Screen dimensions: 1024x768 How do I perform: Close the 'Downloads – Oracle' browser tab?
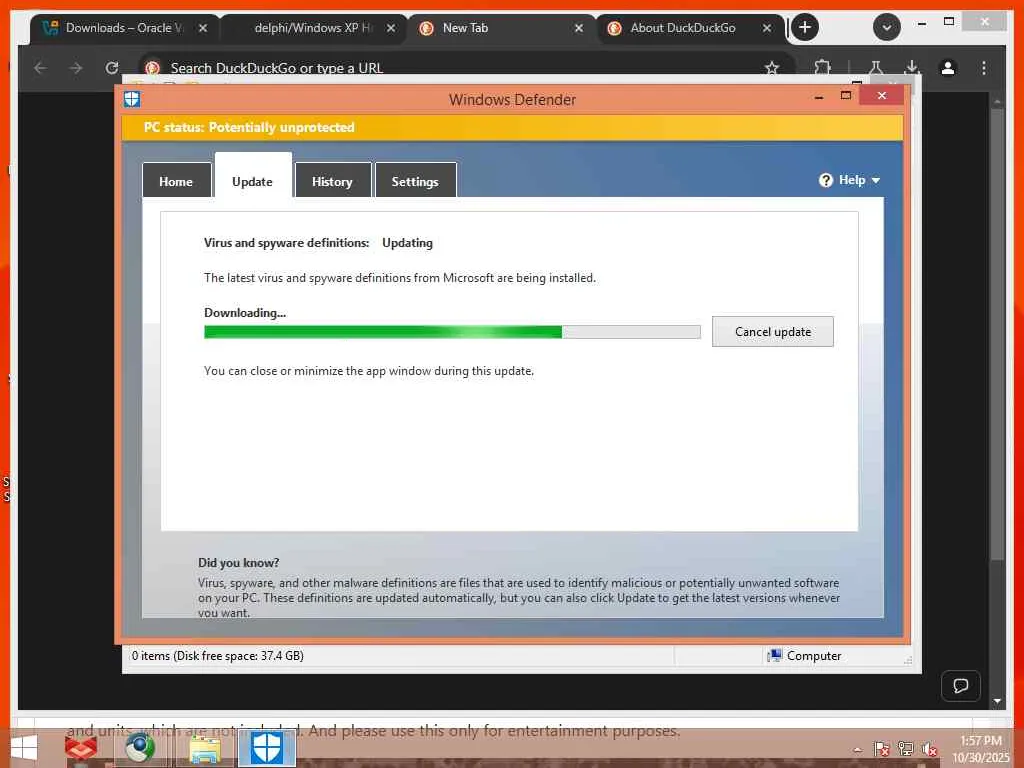[203, 28]
